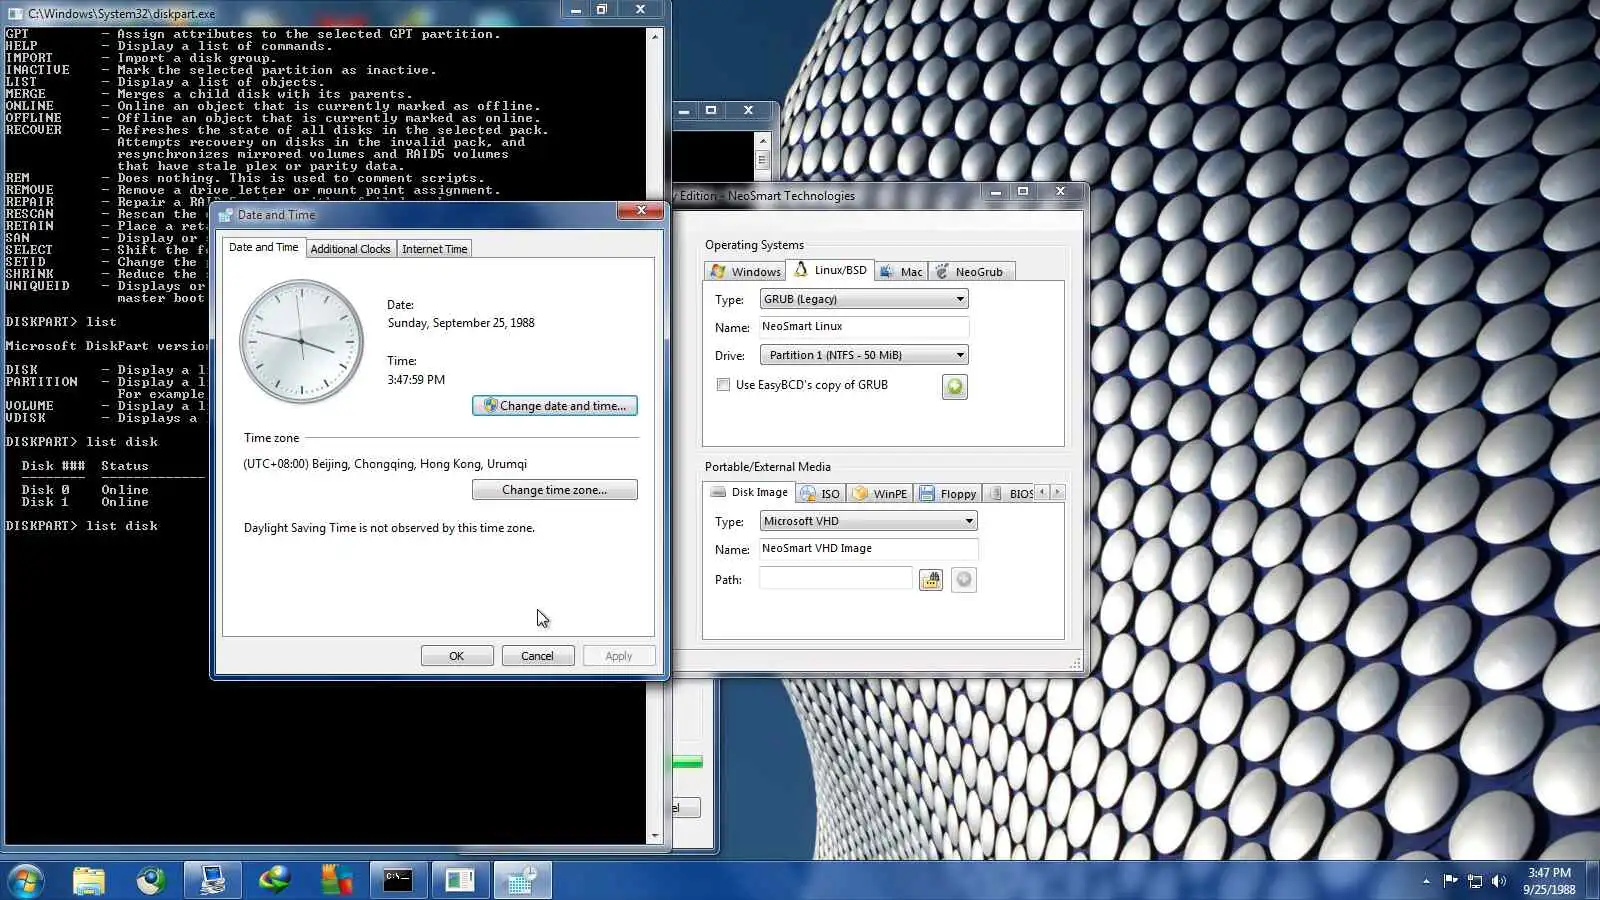Confirm Date and Time dialog with OK
The image size is (1600, 900).
(x=457, y=656)
